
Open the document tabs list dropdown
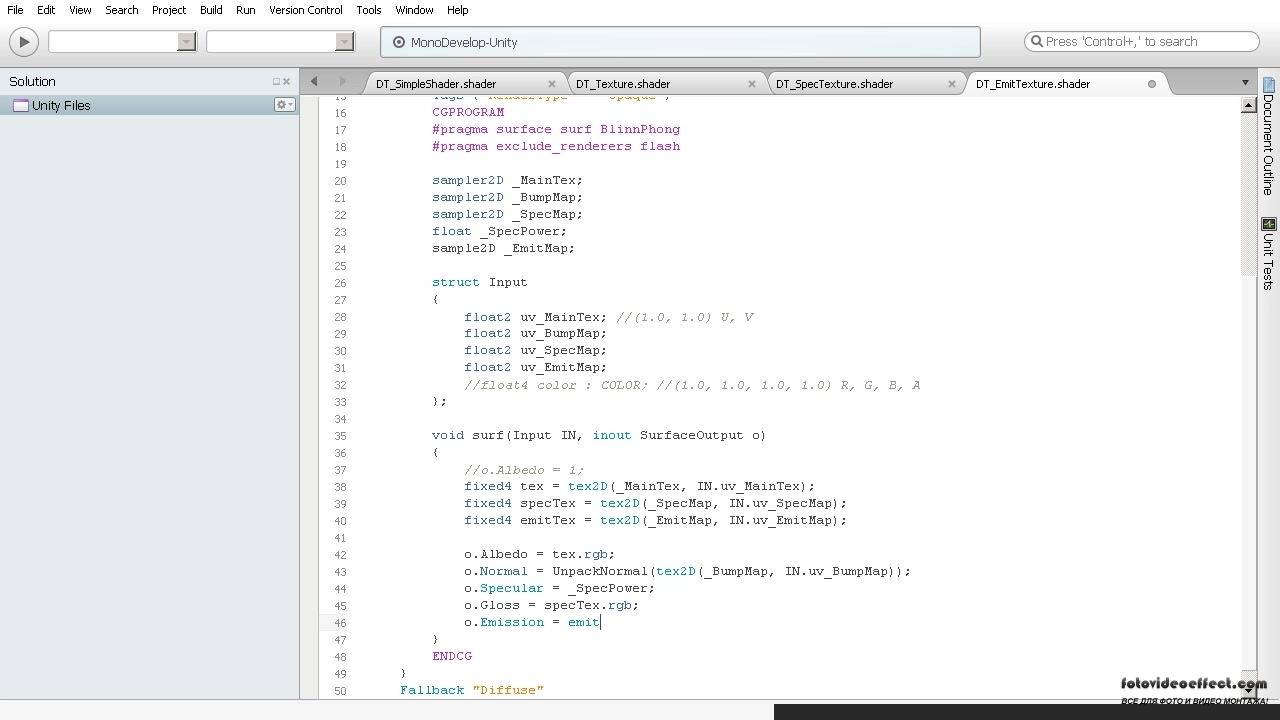pyautogui.click(x=1245, y=83)
